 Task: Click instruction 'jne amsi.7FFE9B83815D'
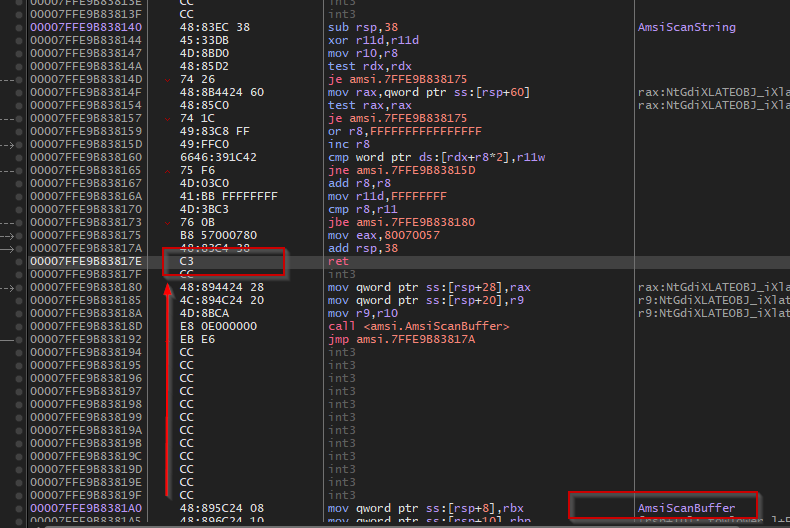[402, 170]
